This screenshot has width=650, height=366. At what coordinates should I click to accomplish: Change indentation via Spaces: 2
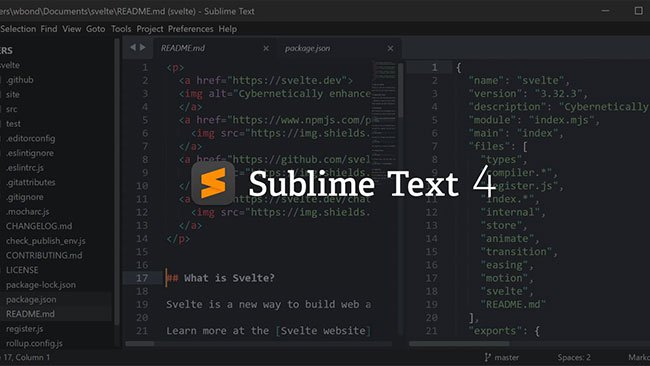coord(574,357)
